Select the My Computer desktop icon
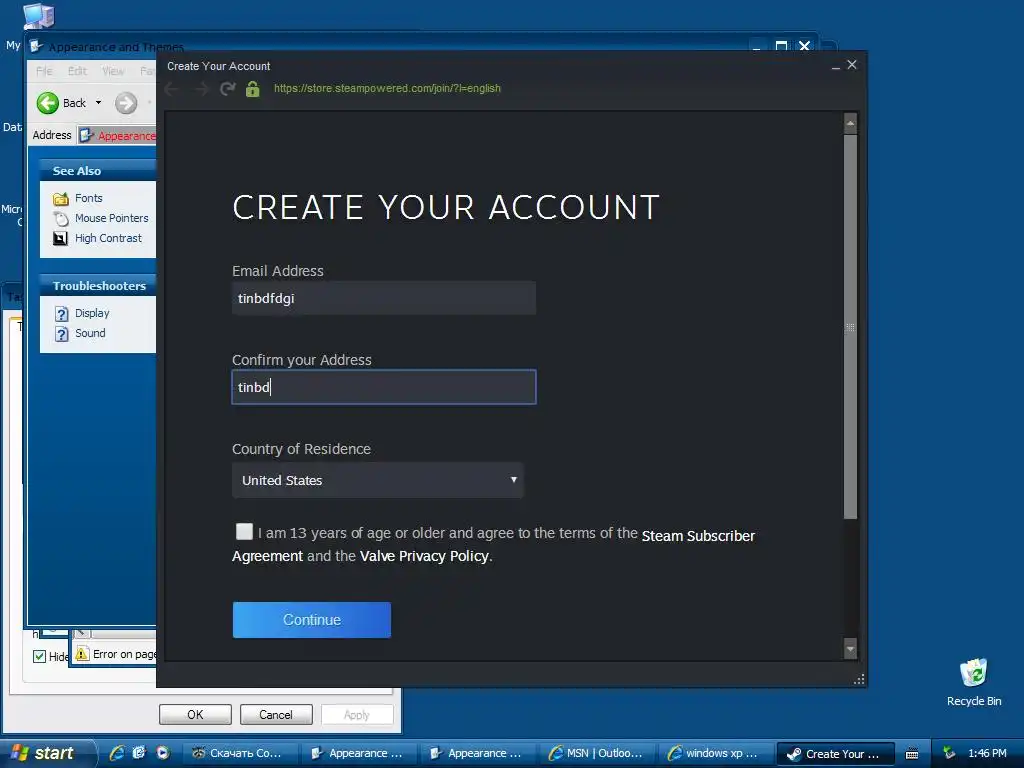 click(39, 16)
